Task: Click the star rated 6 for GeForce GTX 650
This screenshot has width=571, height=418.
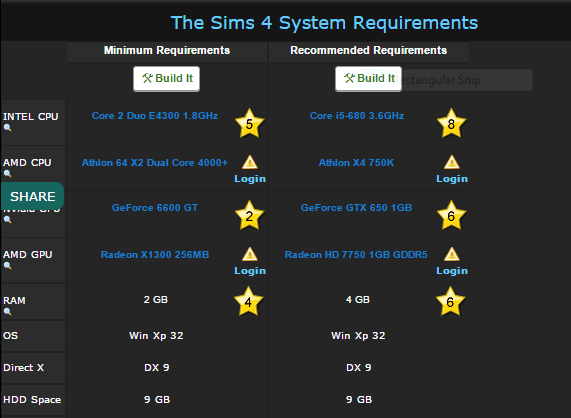Action: (452, 216)
